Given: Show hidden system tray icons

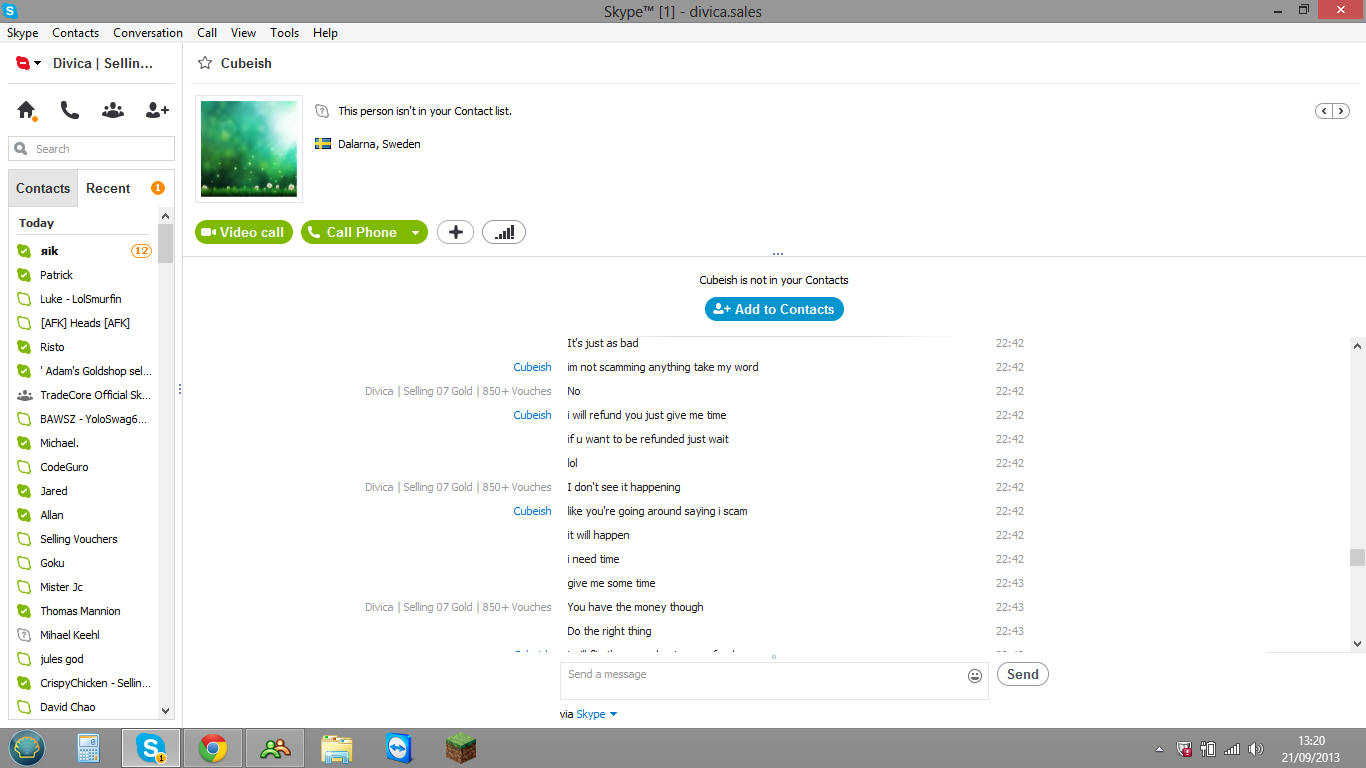Looking at the screenshot, I should coord(1159,749).
